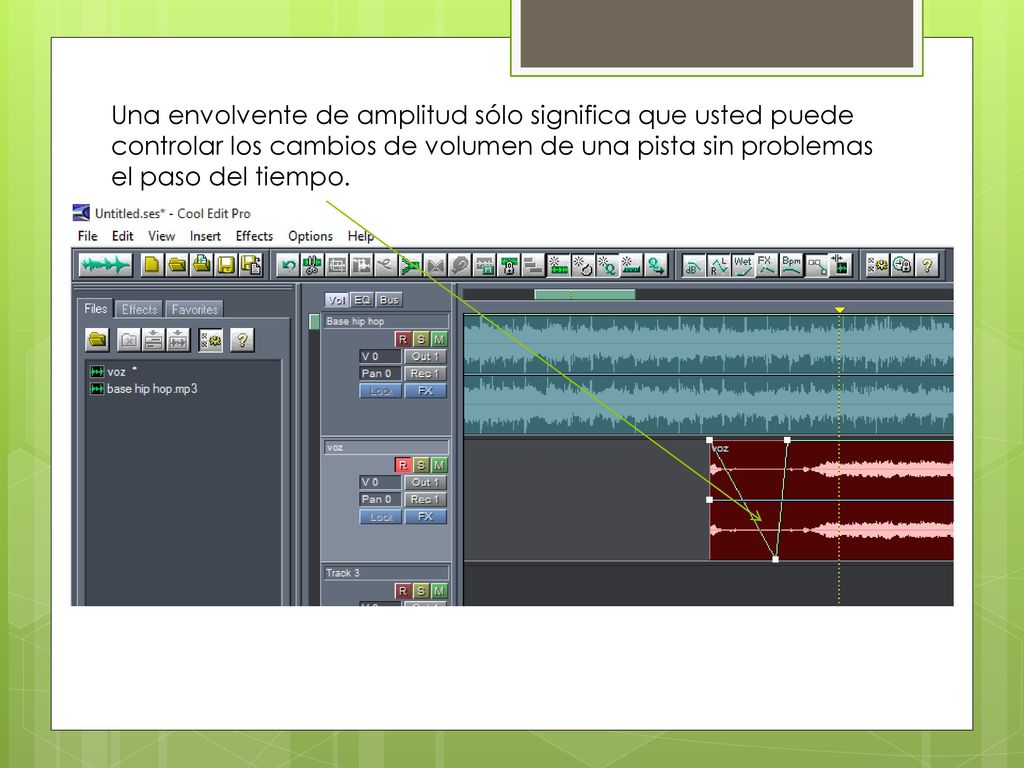Click Insert into Multitrack icon in Files panel
The width and height of the screenshot is (1024, 768).
(x=153, y=340)
